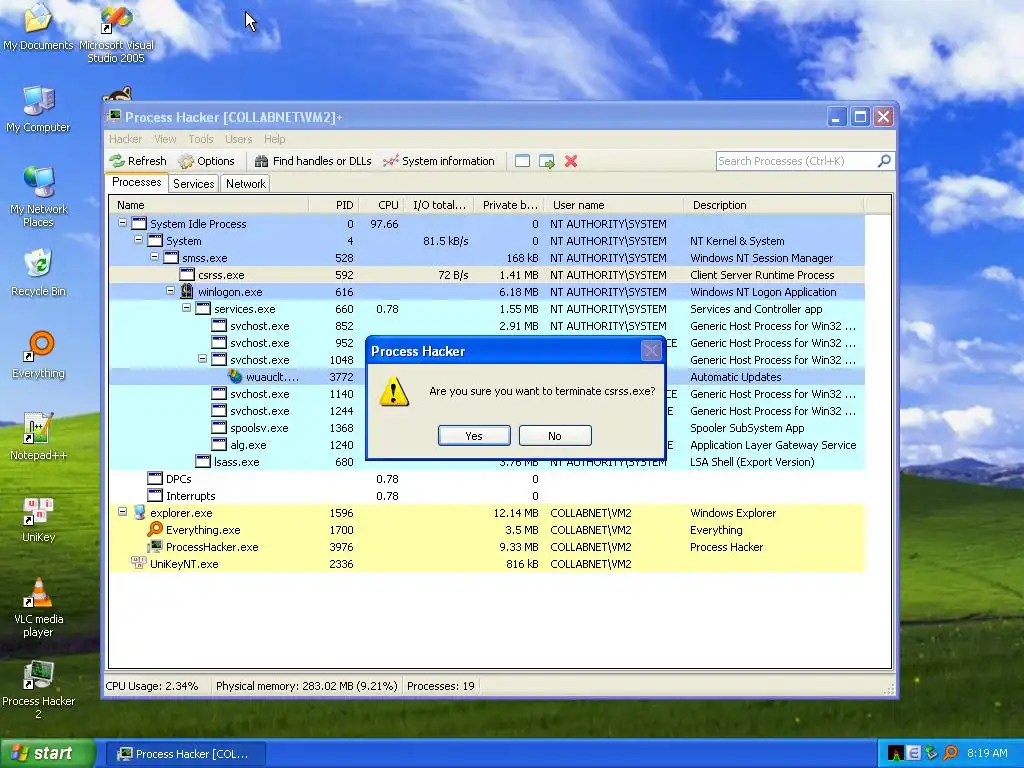Select the UniKeyNT.exe process row
1024x768 pixels.
tap(487, 564)
